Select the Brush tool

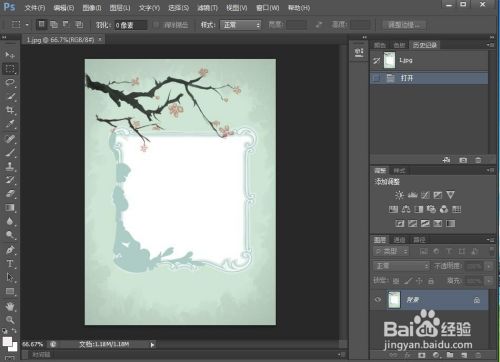point(10,152)
